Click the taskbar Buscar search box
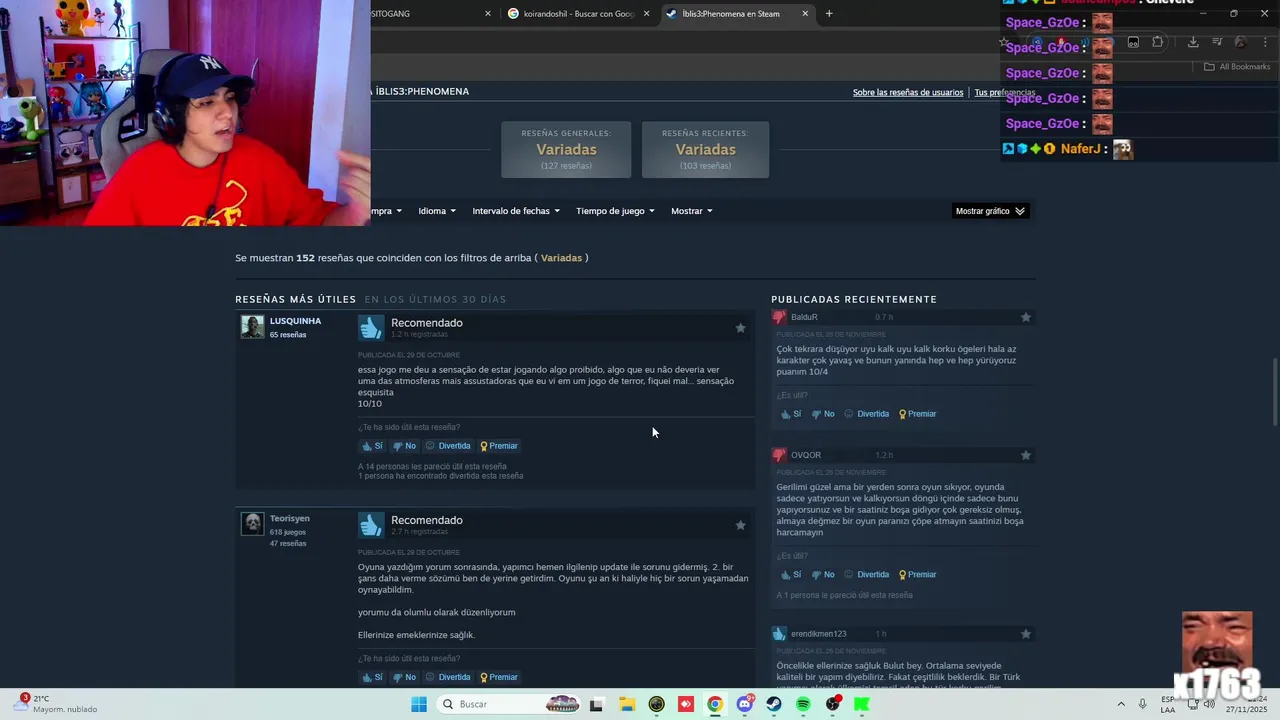1280x720 pixels. (510, 704)
